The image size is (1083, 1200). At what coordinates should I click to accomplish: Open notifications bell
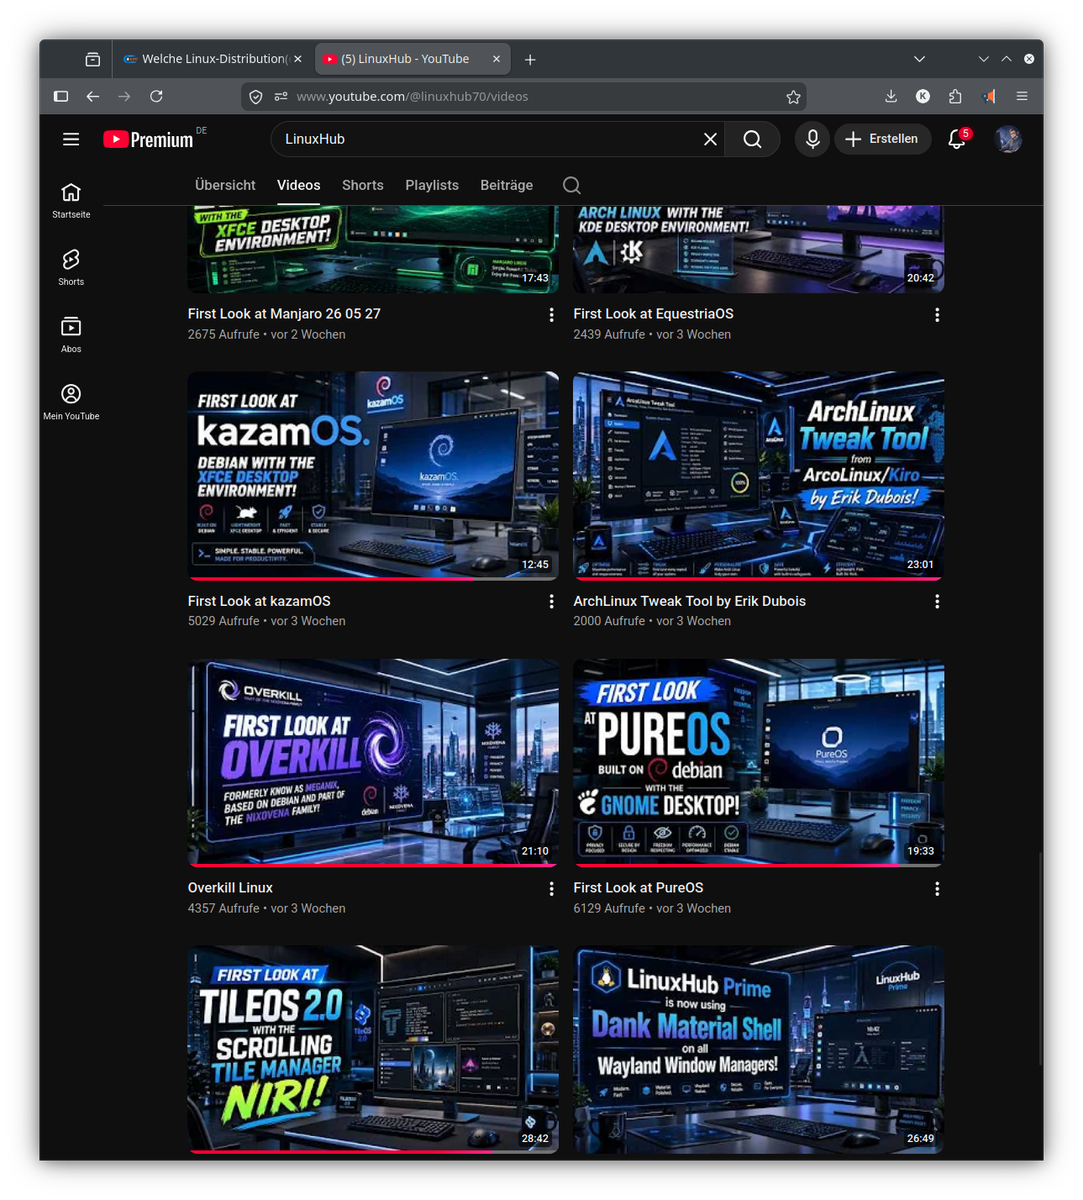[957, 139]
